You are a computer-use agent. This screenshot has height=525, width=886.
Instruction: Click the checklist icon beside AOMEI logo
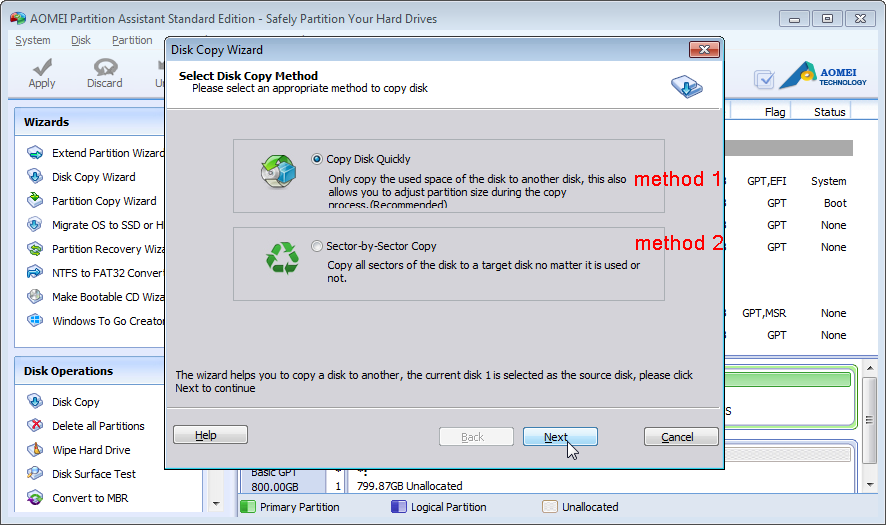(764, 79)
